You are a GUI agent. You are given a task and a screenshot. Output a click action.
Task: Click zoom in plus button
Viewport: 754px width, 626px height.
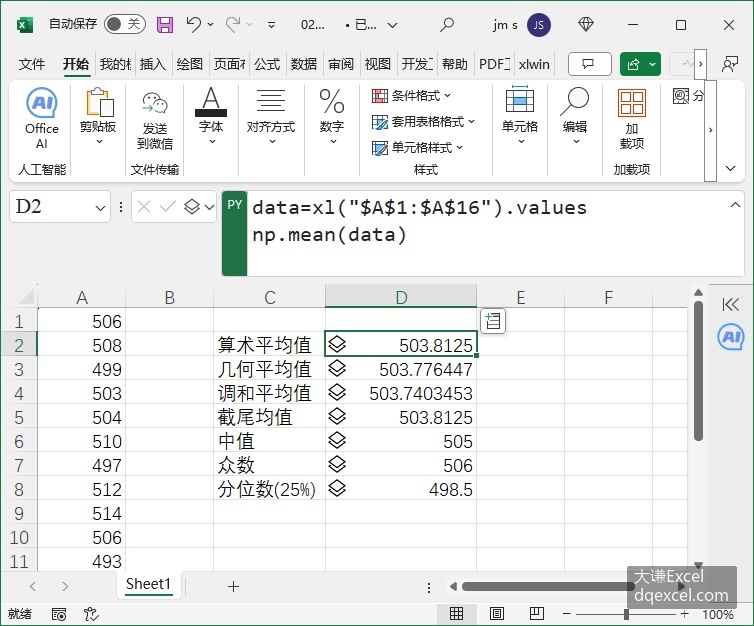click(x=685, y=613)
